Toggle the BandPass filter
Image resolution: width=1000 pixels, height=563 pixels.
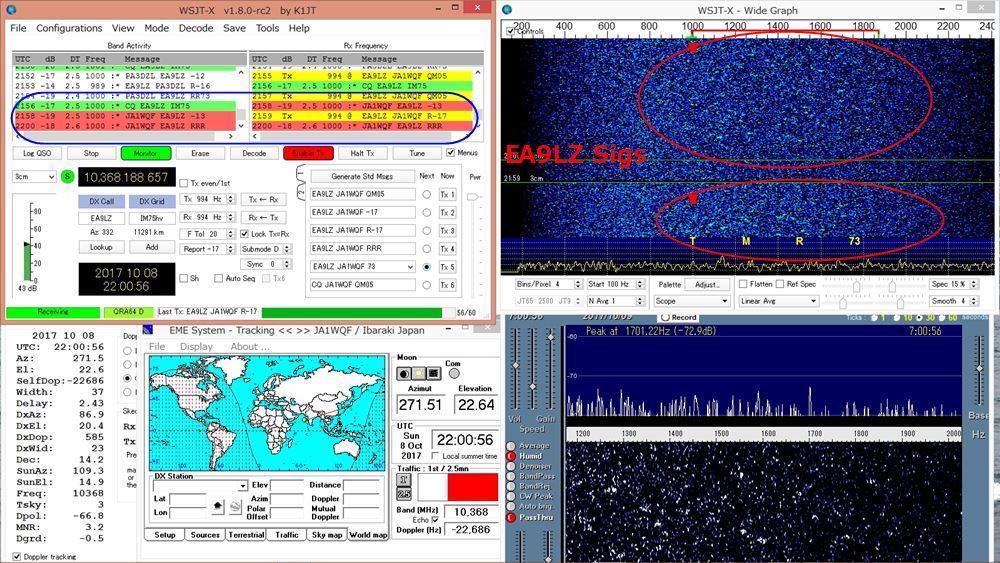[x=511, y=476]
